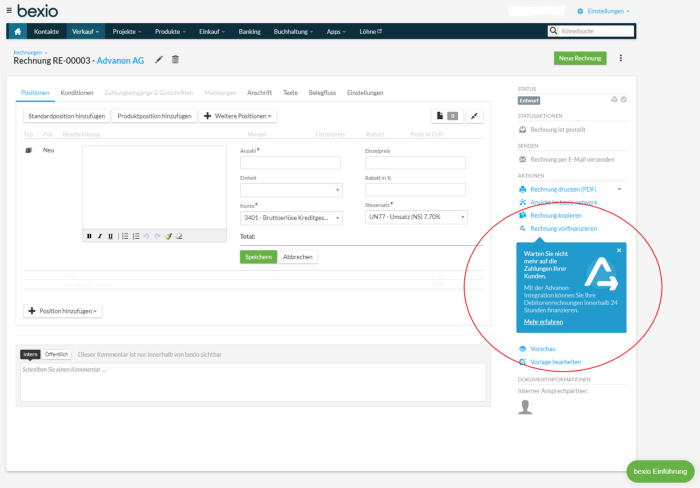
Task: Click the home icon in navigation bar
Action: point(17,32)
